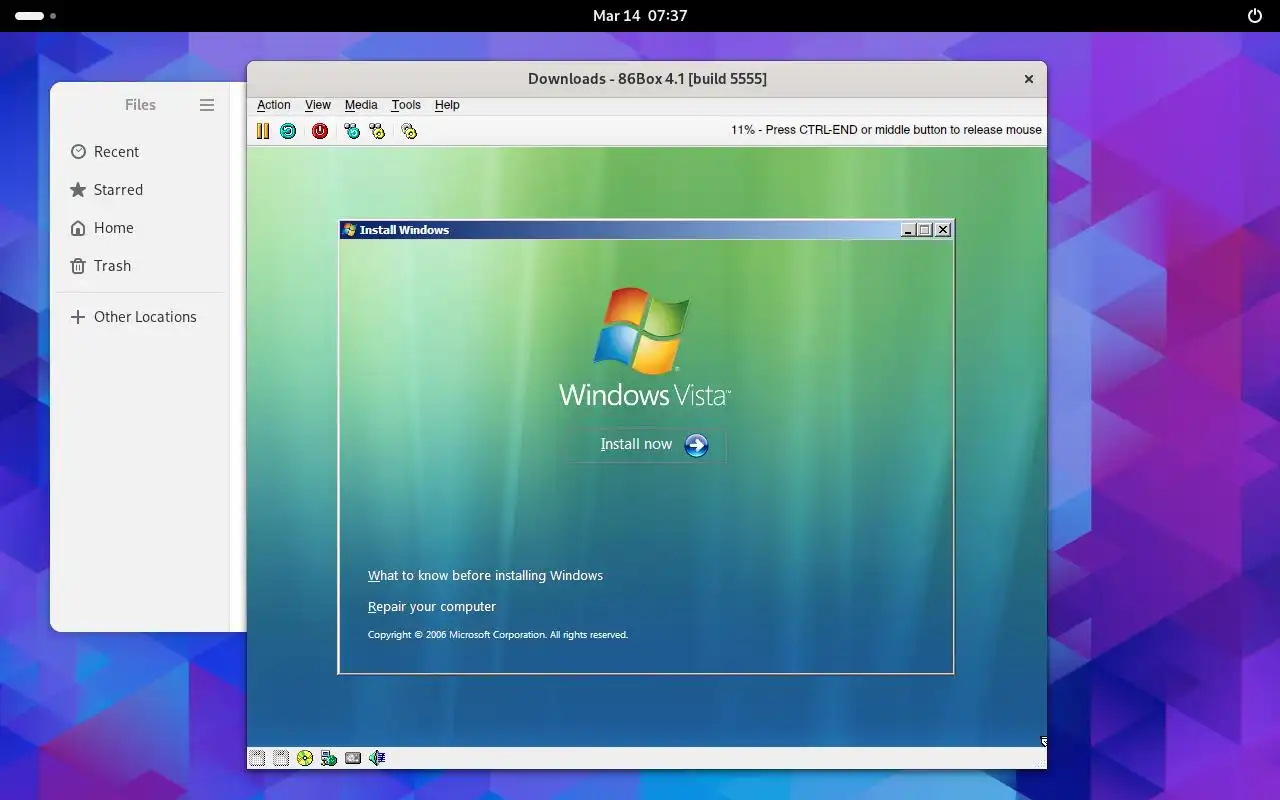Open the Action menu

[273, 105]
